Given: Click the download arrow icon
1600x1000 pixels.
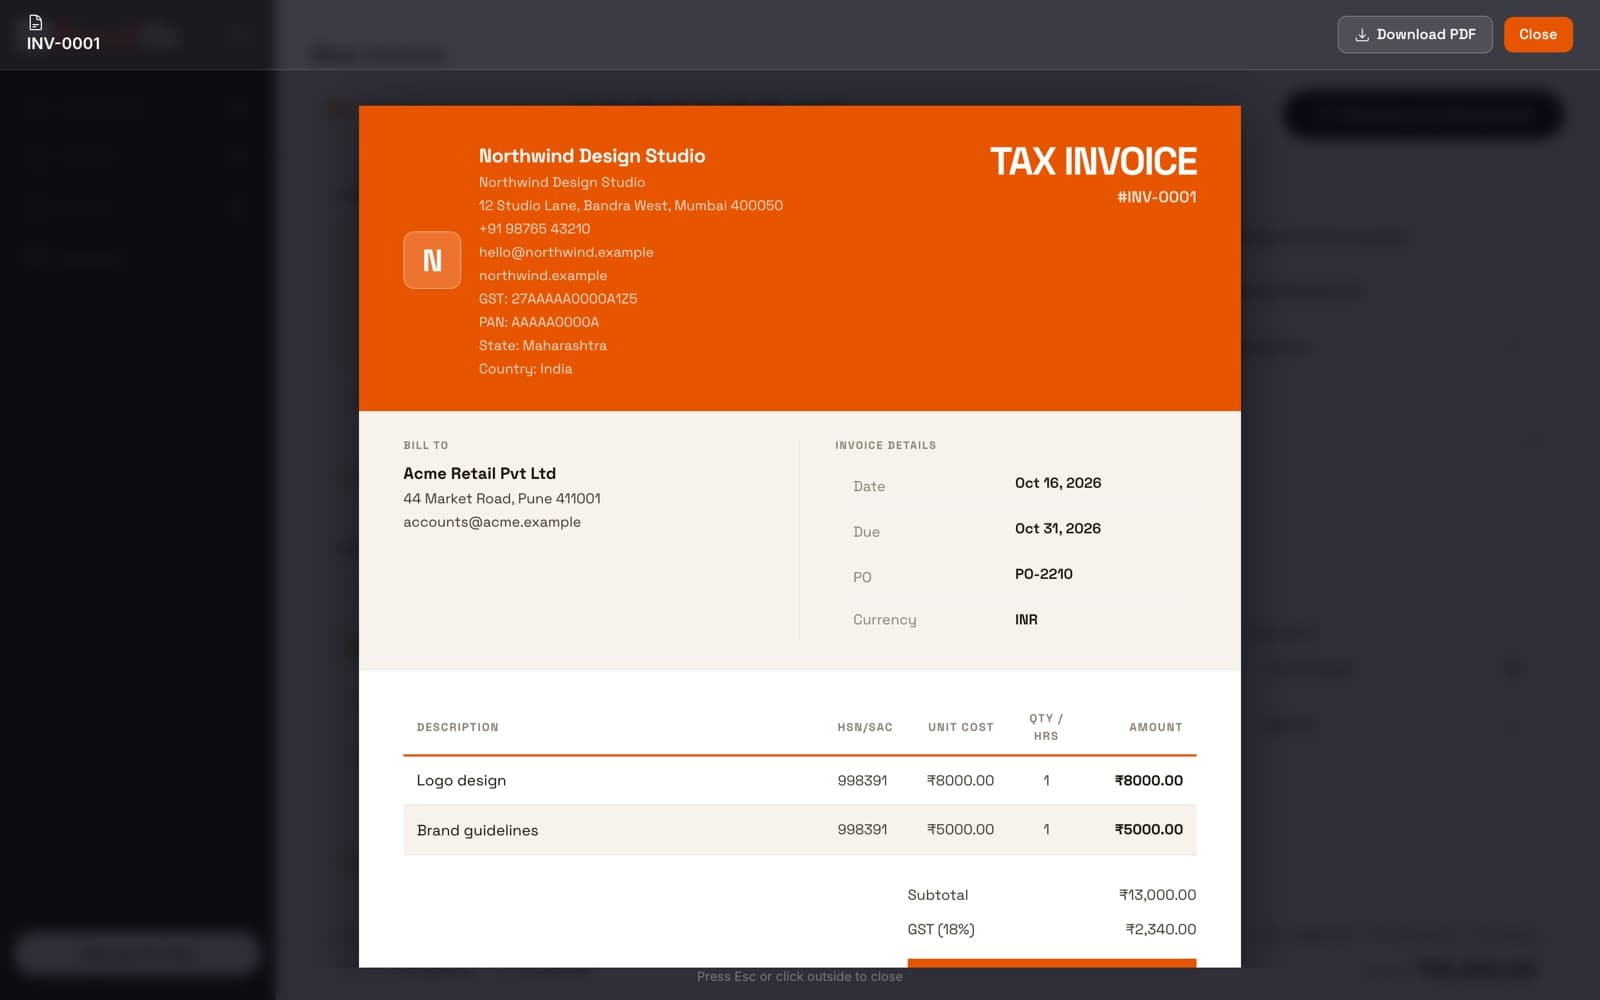Looking at the screenshot, I should pyautogui.click(x=1362, y=35).
